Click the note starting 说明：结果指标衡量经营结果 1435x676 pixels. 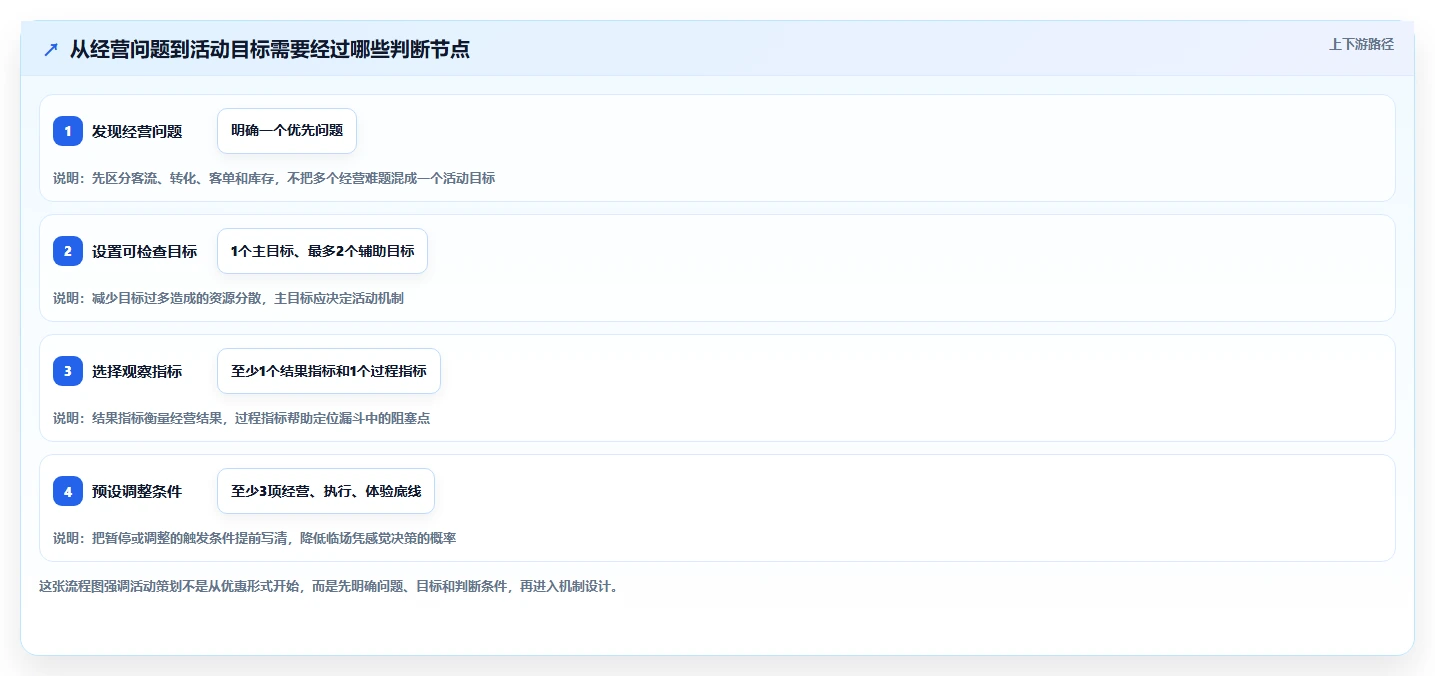(241, 418)
